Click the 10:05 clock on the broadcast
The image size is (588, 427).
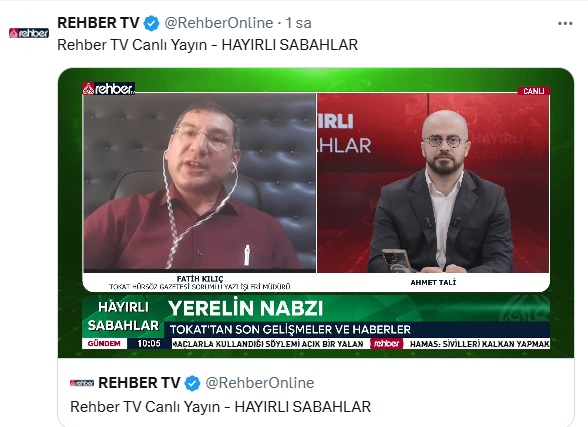[x=149, y=343]
